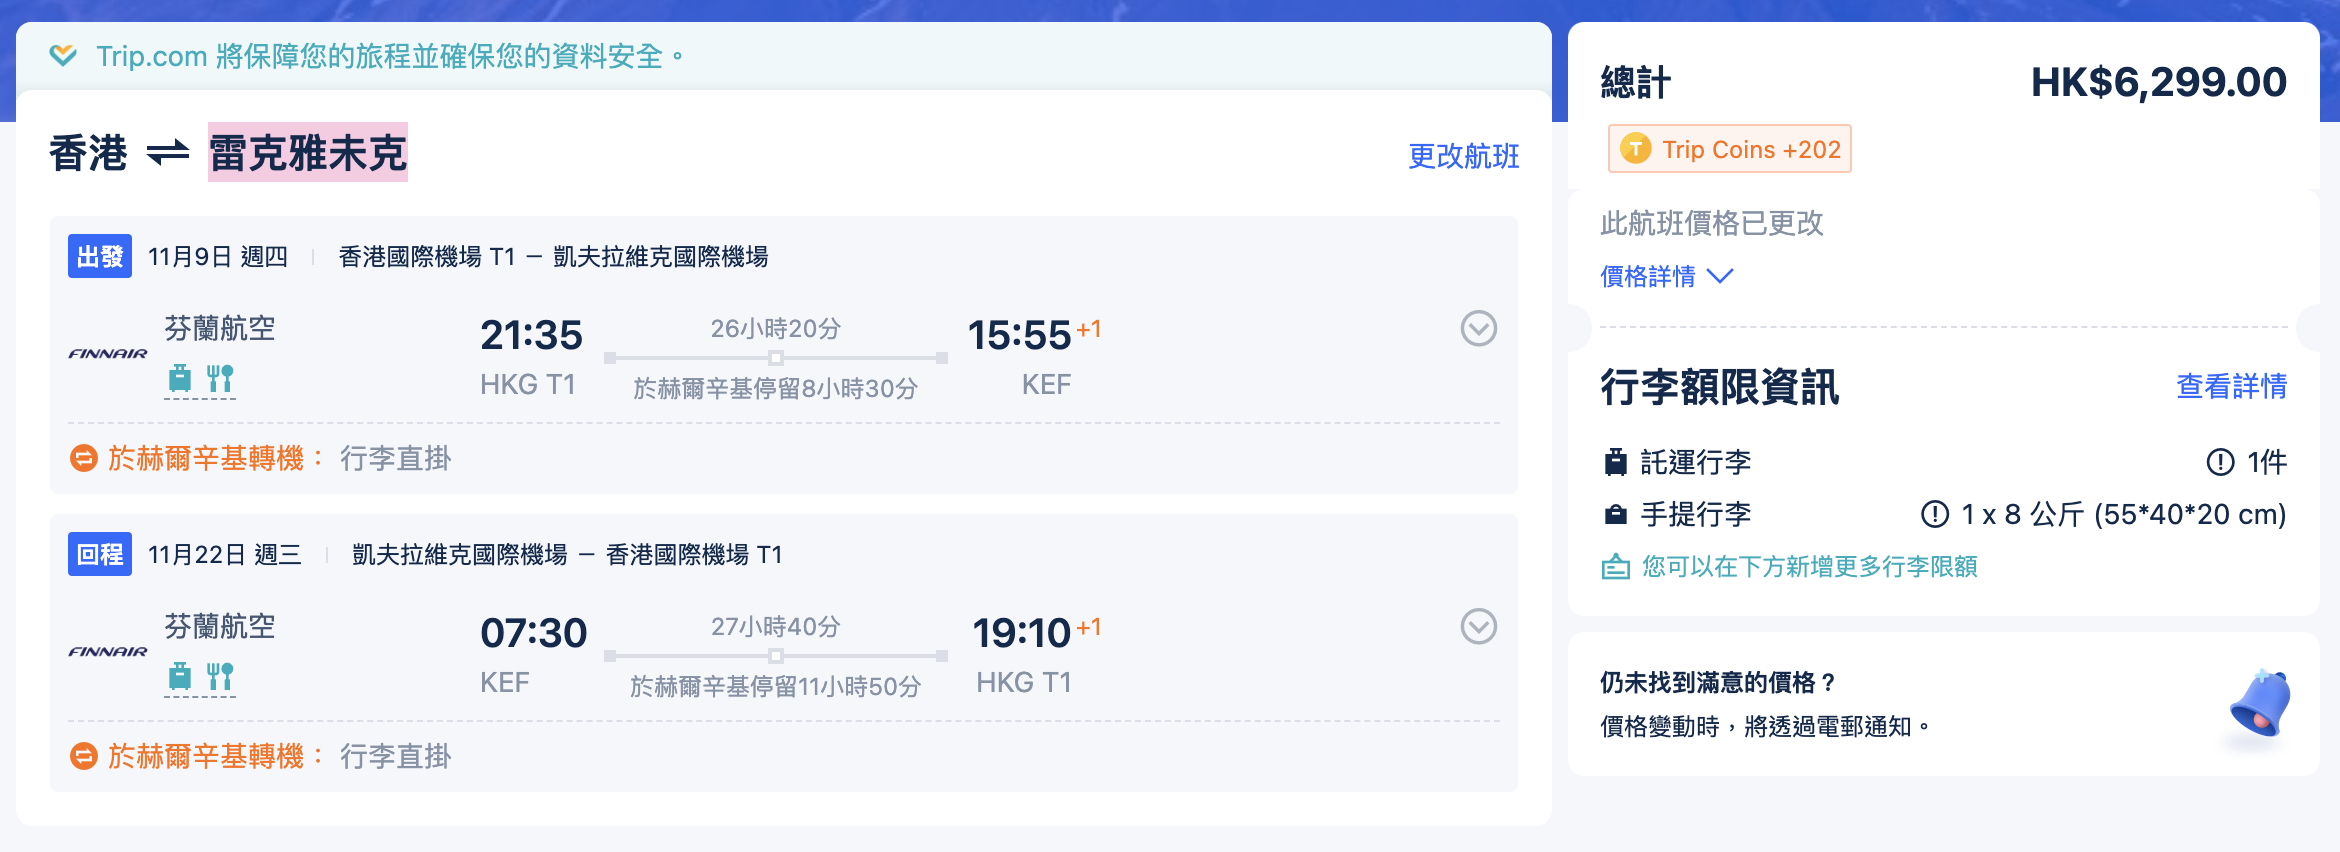Open the 查看詳情 baggage details link
This screenshot has height=852, width=2340.
tap(2231, 386)
